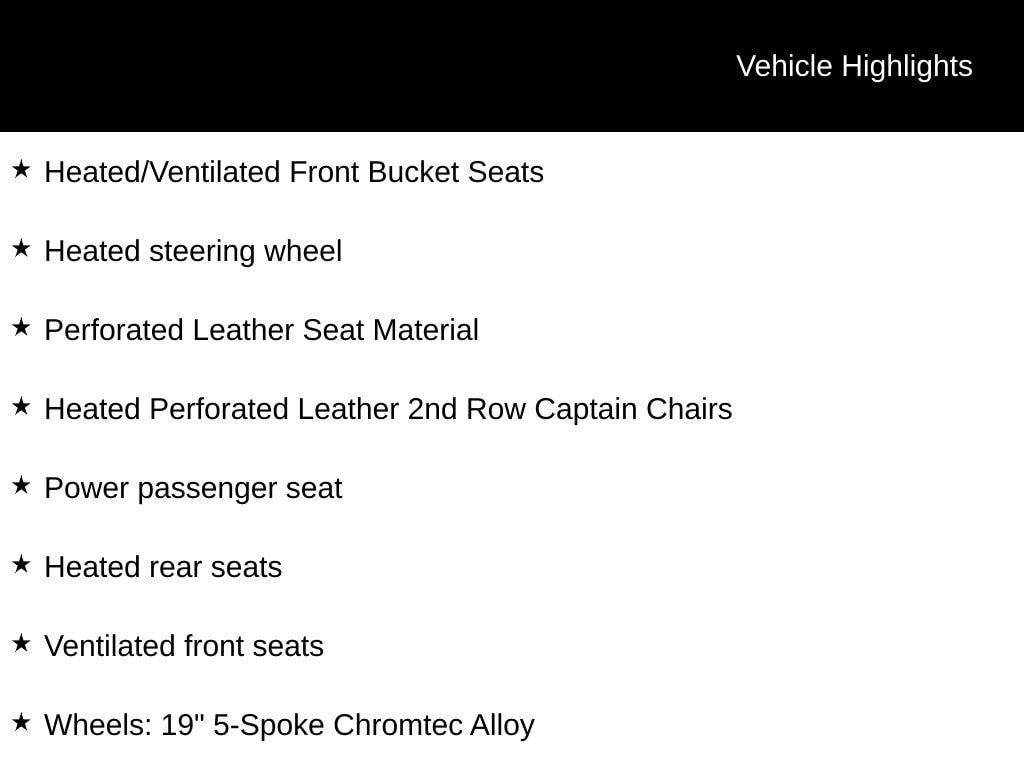This screenshot has height=768, width=1024.
Task: Click the Heated rear seats text
Action: [163, 568]
